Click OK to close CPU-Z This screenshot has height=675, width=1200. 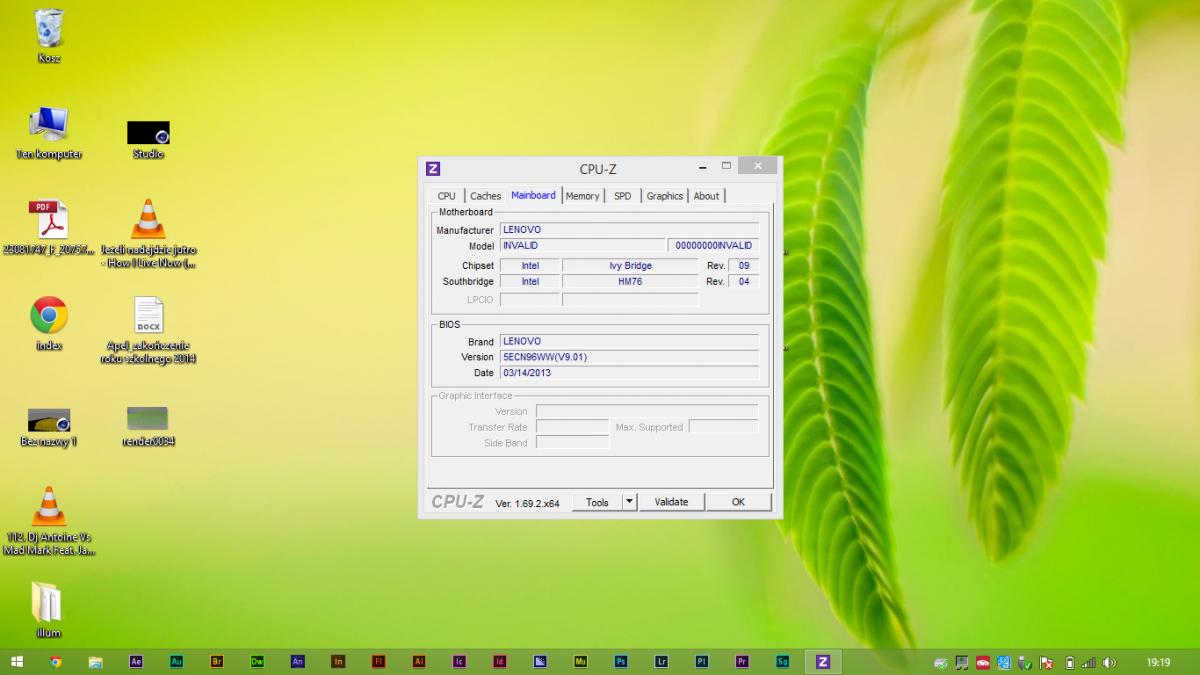[738, 502]
